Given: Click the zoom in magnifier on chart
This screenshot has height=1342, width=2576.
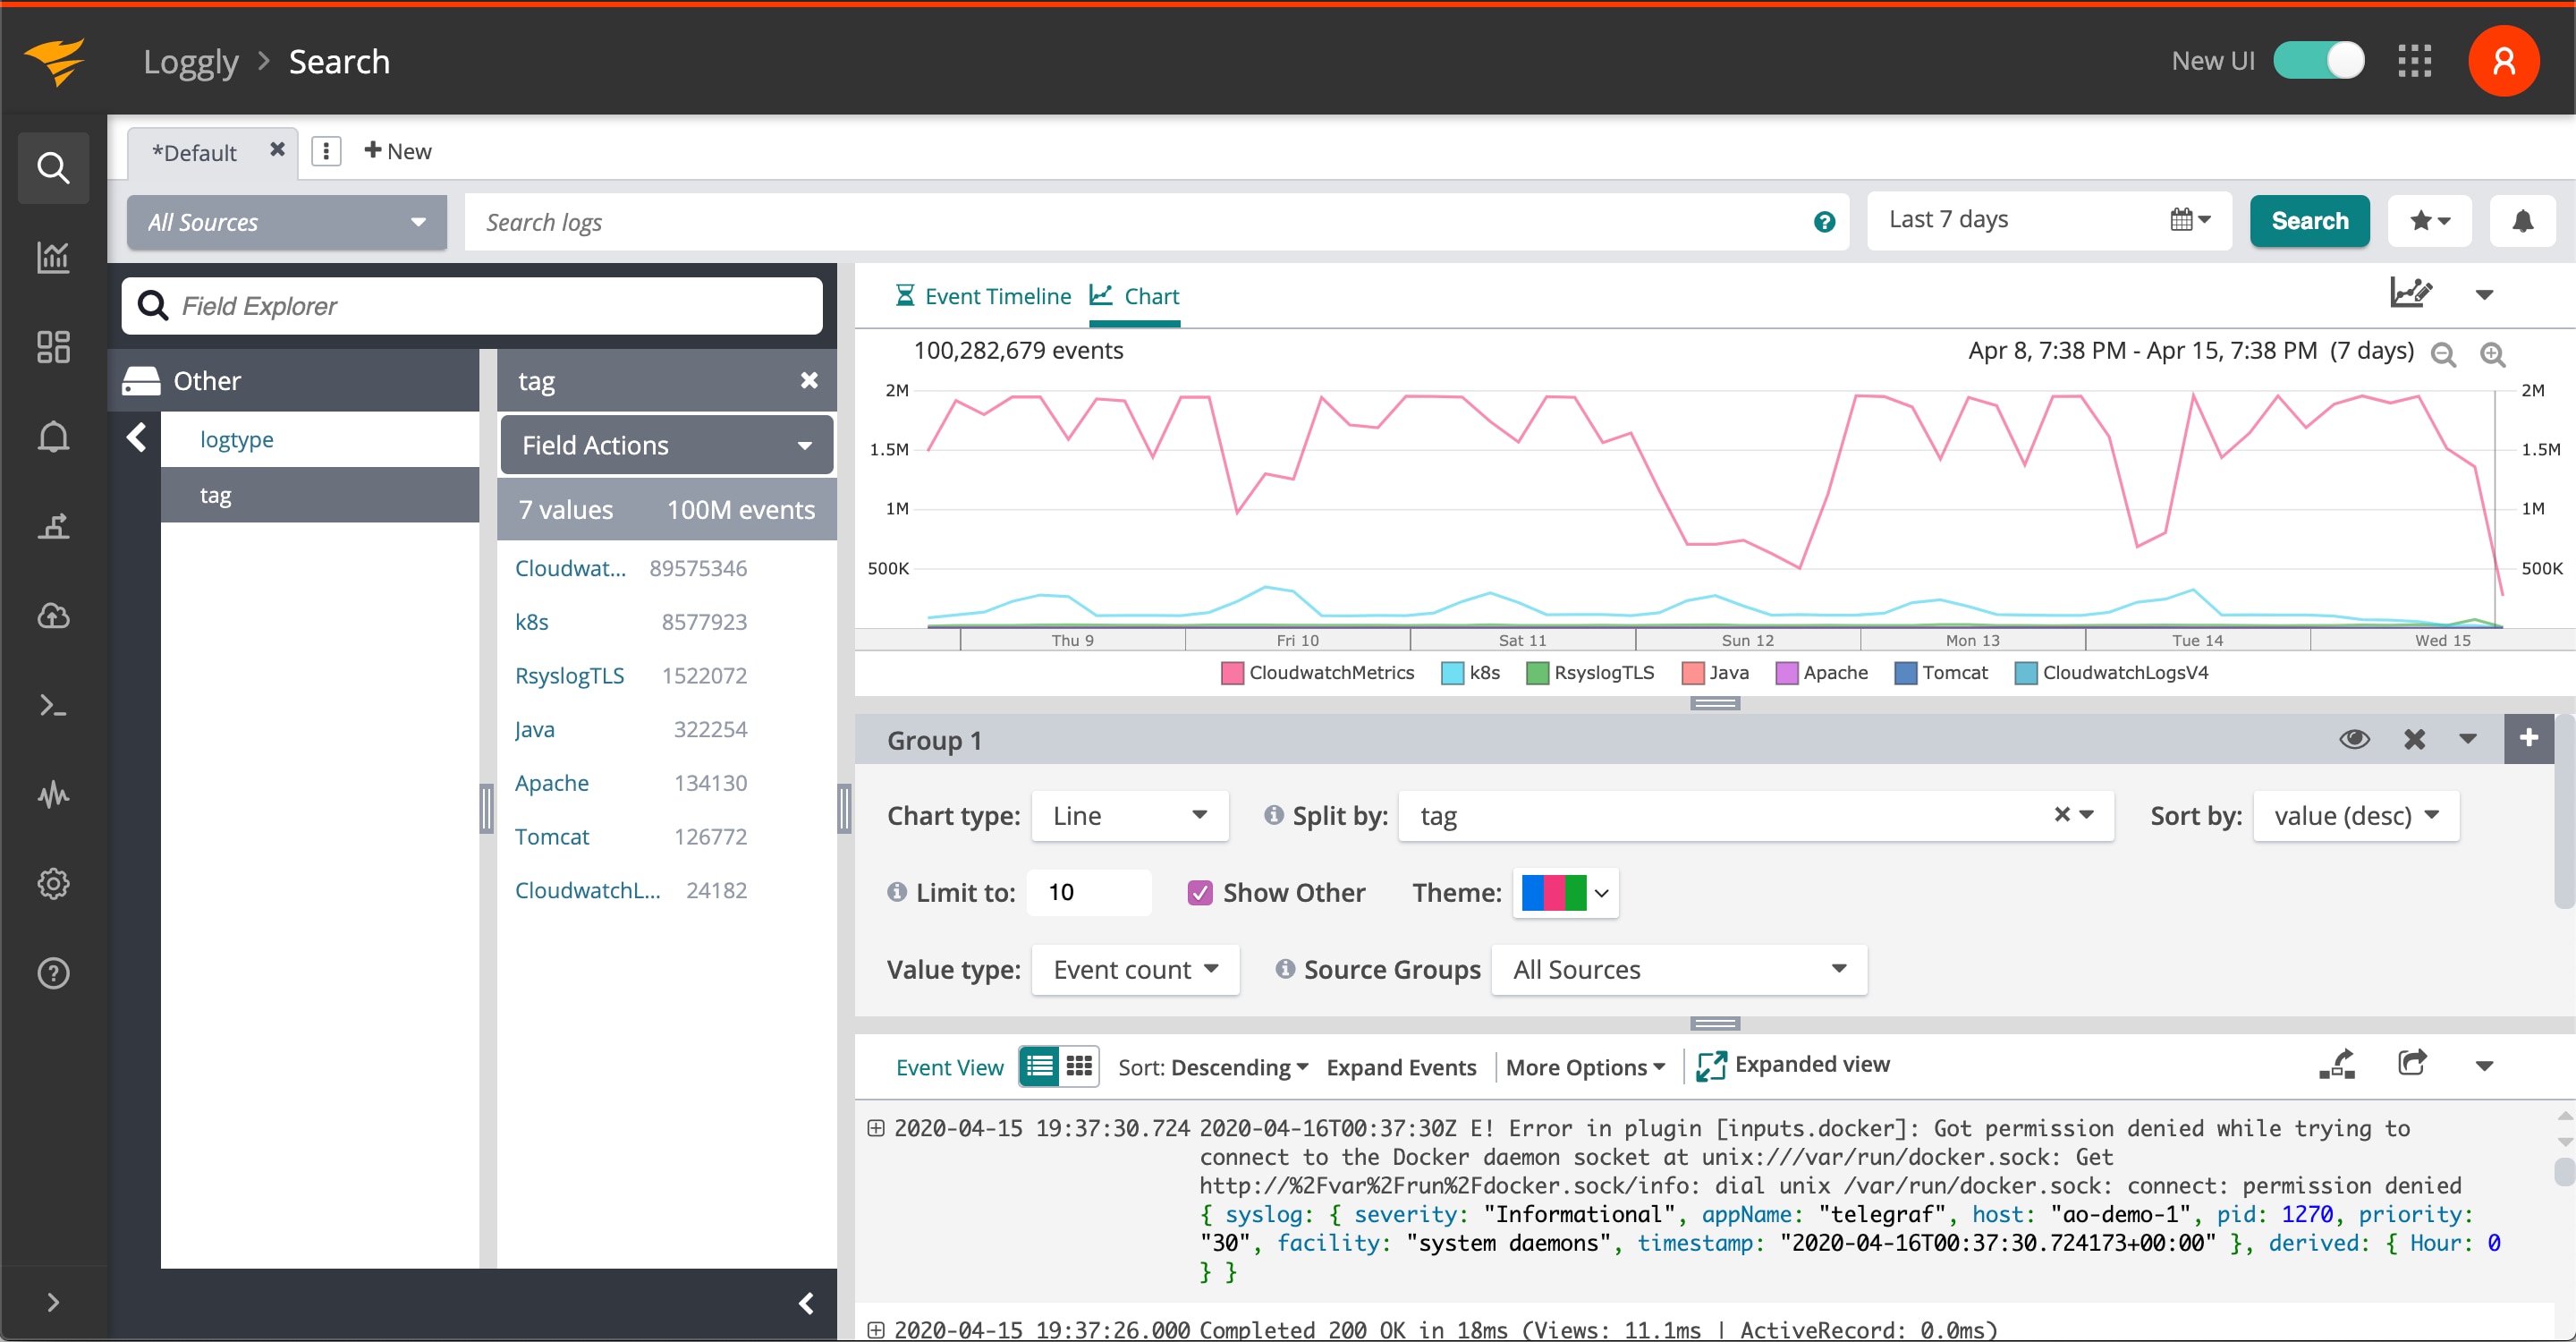Looking at the screenshot, I should [x=2492, y=355].
